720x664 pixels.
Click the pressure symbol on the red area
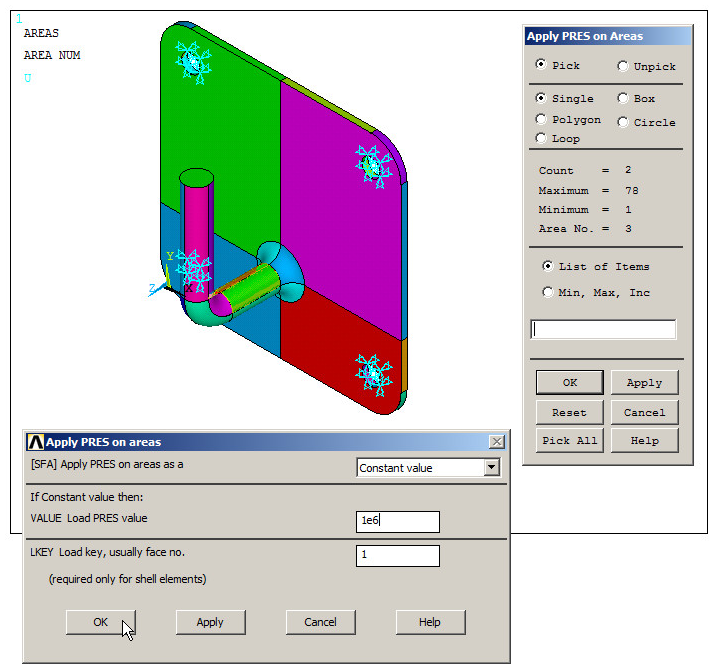pos(373,372)
